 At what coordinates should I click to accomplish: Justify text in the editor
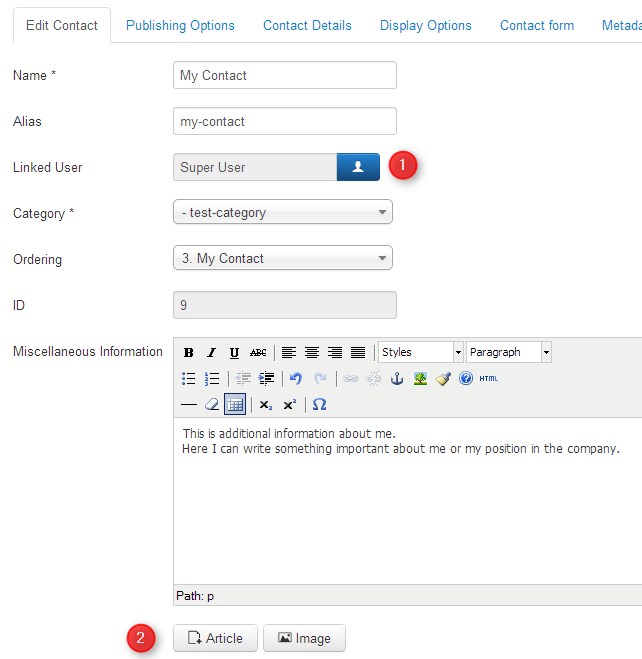coord(358,352)
